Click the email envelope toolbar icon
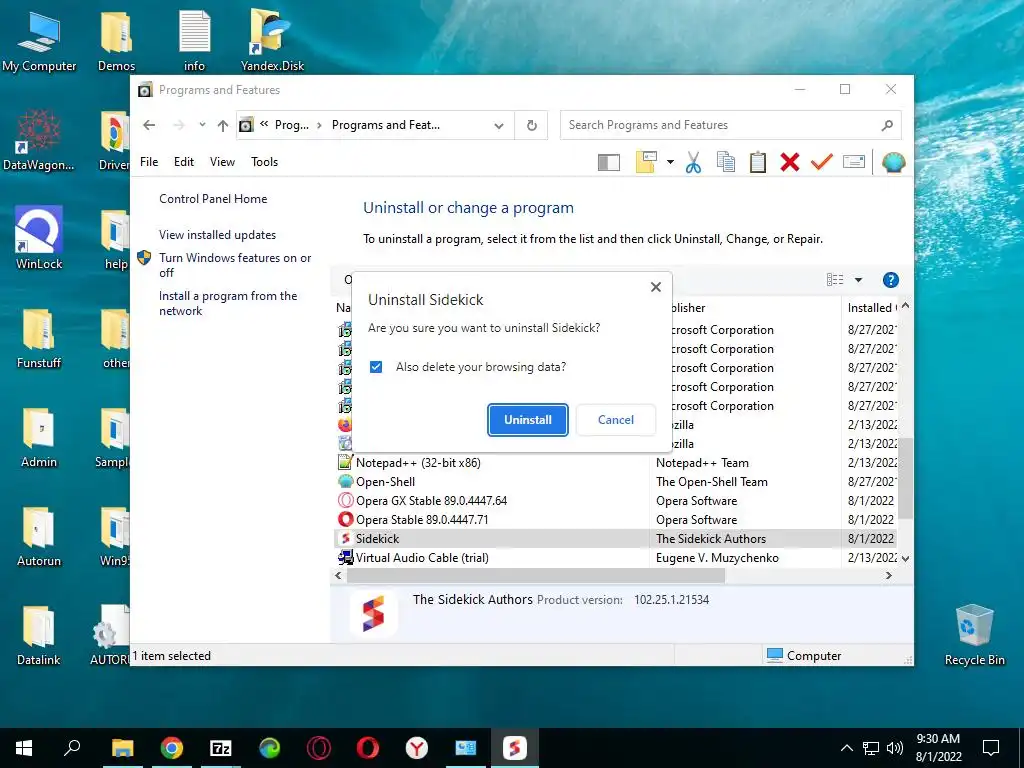The image size is (1024, 768). click(854, 161)
